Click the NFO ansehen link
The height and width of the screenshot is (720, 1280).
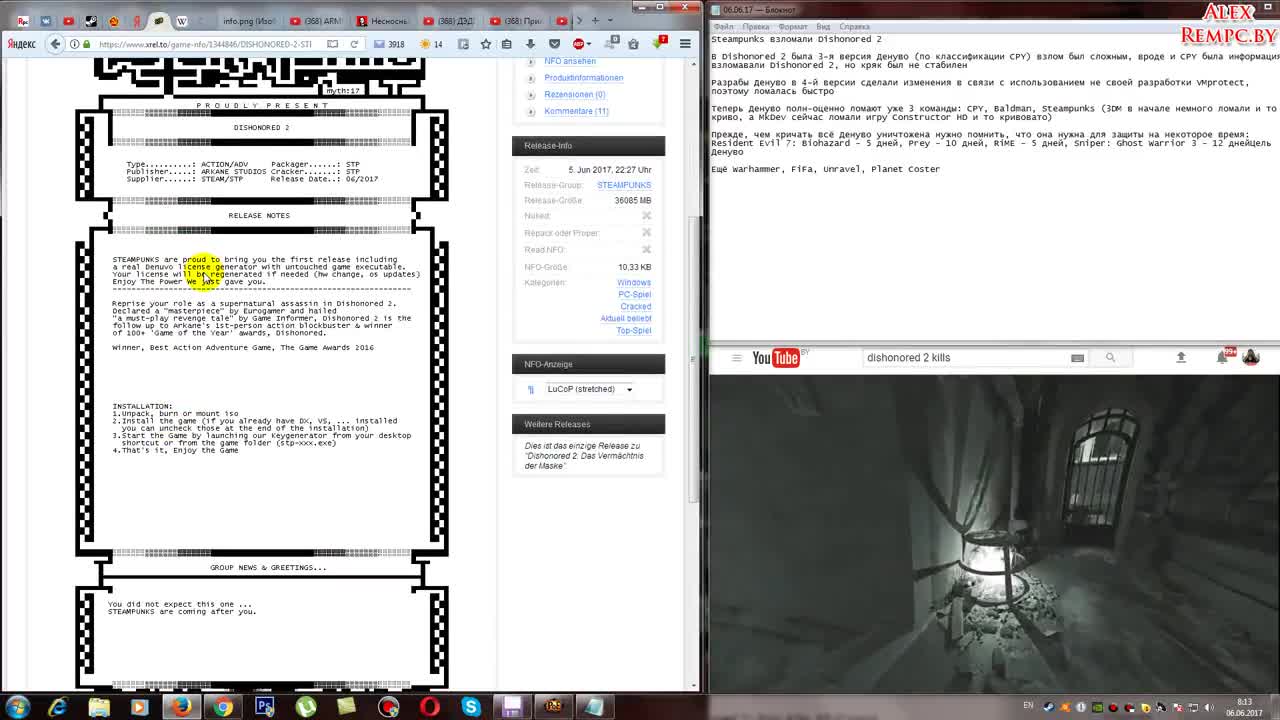click(570, 62)
